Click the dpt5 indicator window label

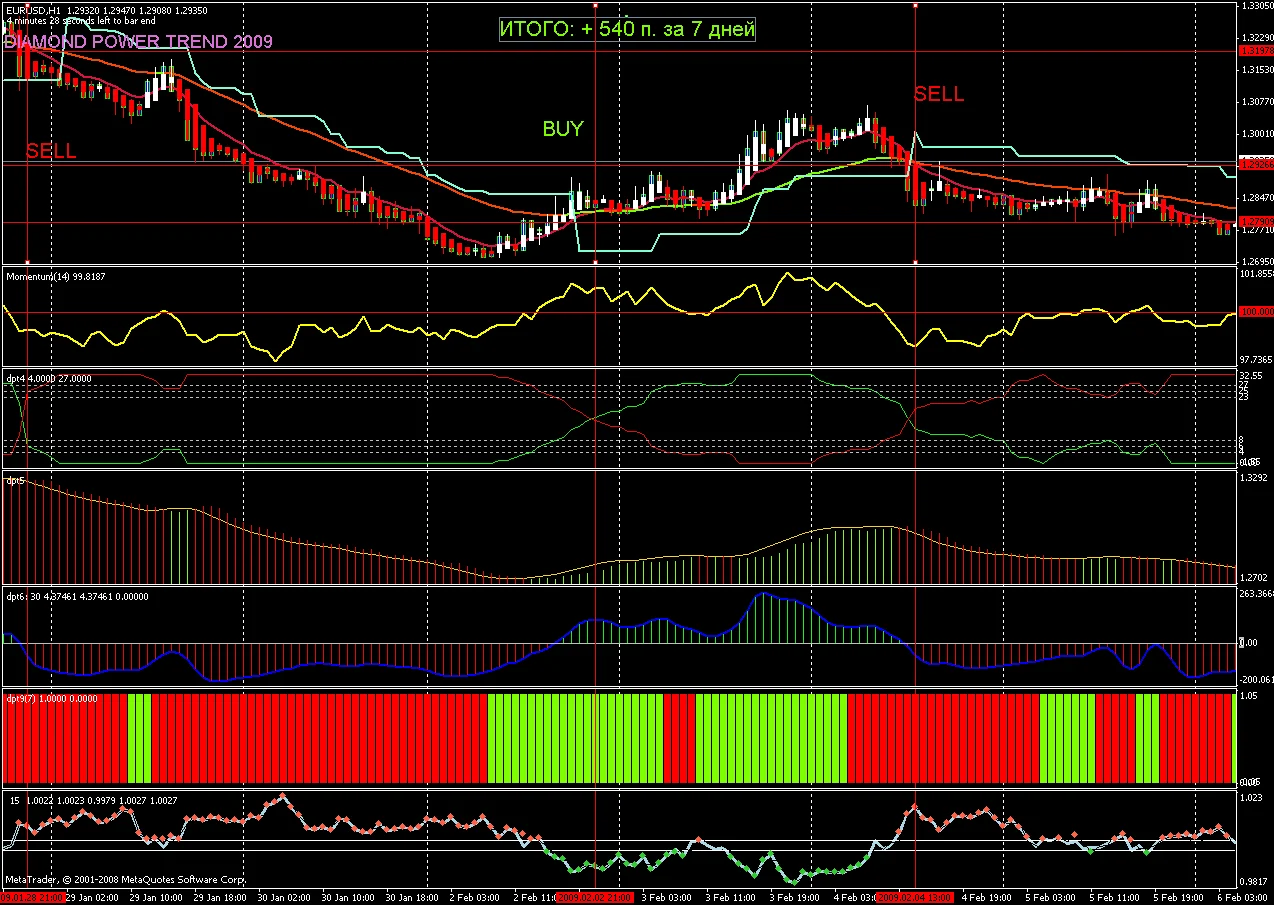click(16, 481)
